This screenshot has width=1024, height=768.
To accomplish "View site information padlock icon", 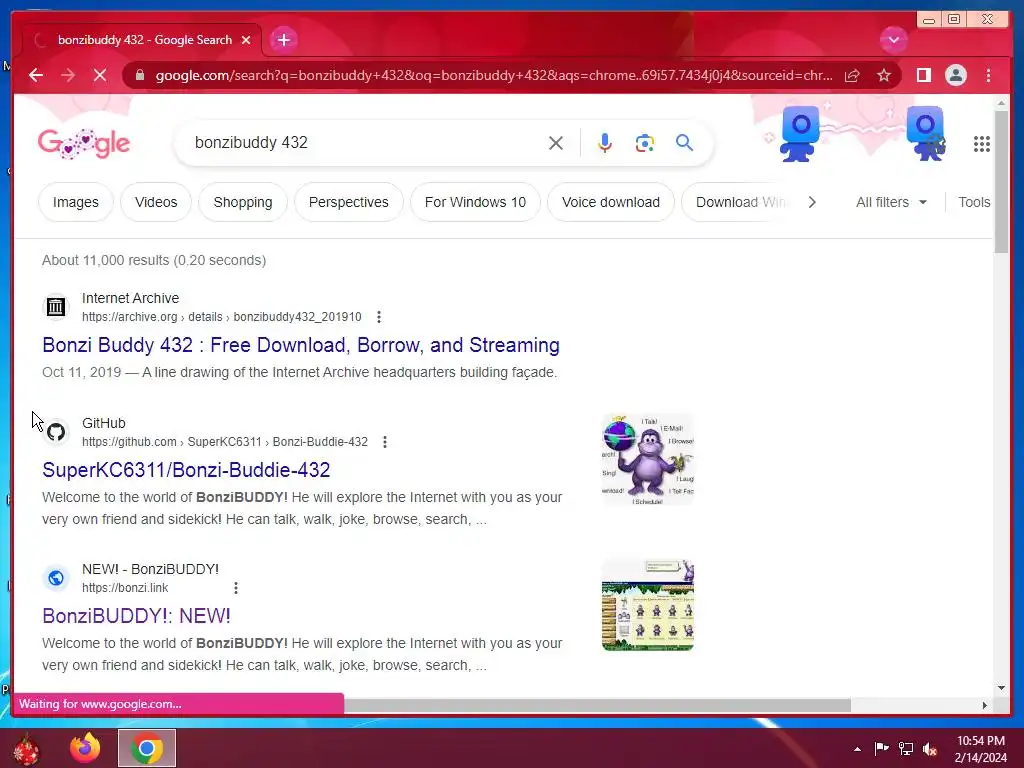I will (140, 75).
